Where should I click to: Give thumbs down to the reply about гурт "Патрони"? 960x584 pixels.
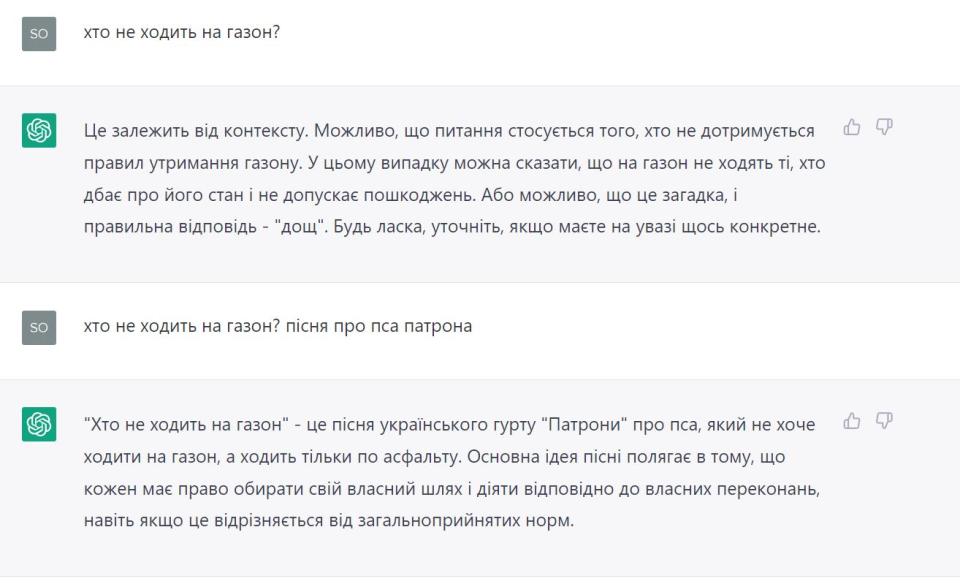(x=884, y=421)
